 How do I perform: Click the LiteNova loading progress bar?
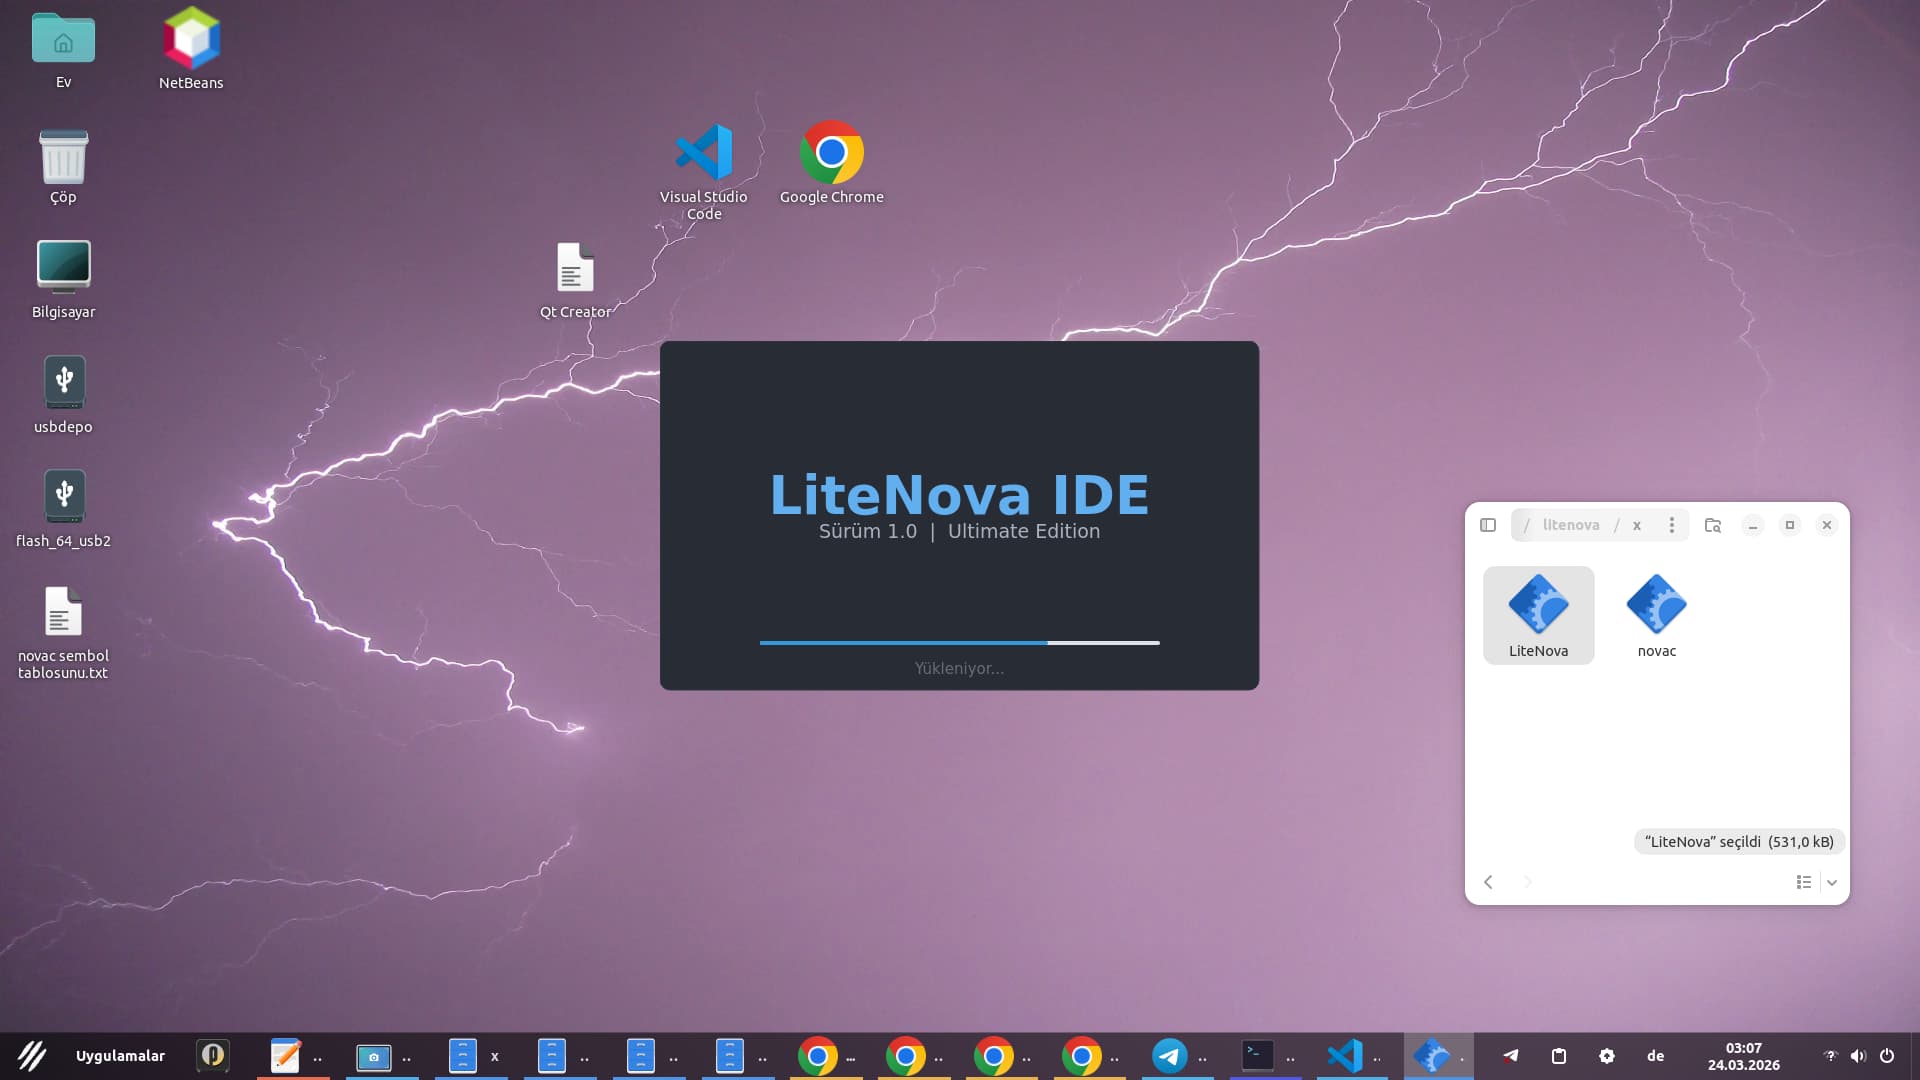tap(959, 643)
